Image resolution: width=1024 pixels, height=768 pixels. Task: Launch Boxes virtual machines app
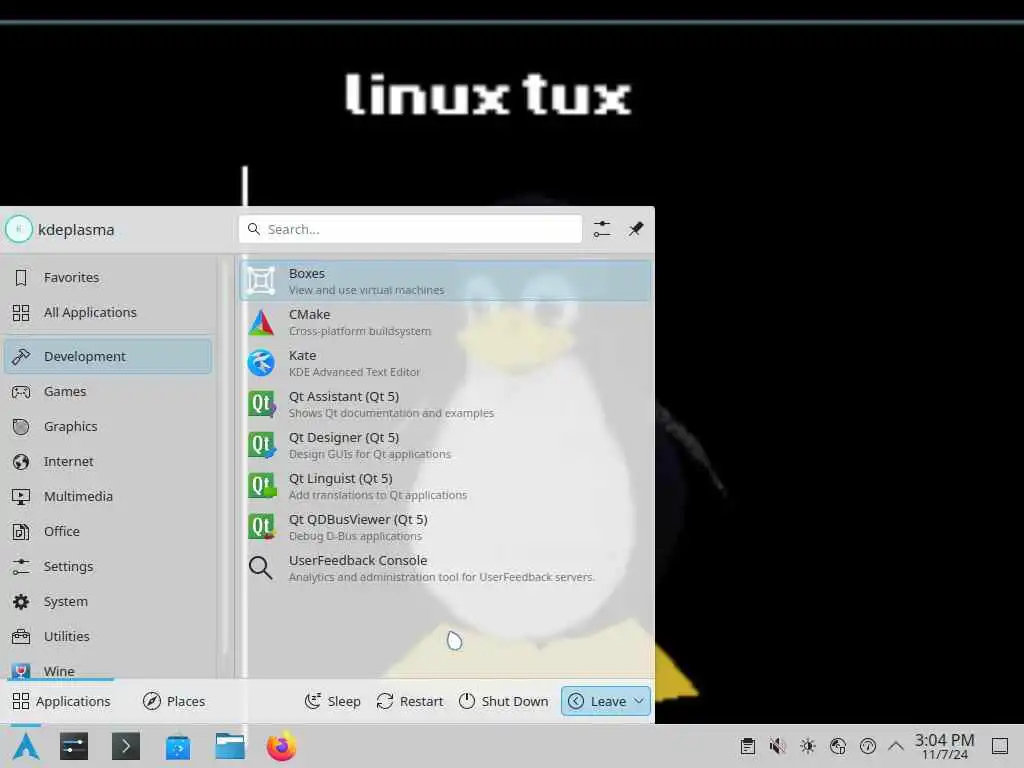(x=446, y=281)
